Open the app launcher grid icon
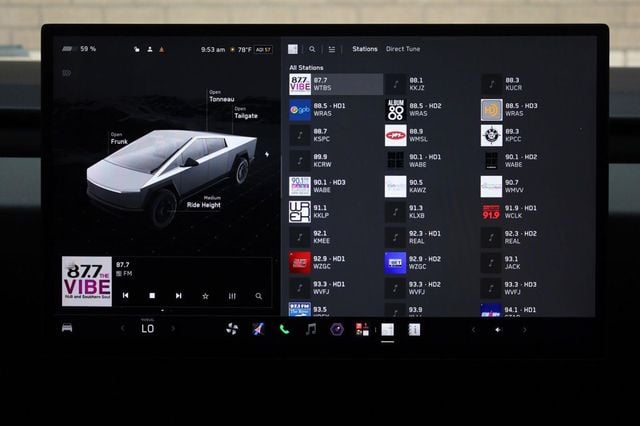 tap(362, 329)
